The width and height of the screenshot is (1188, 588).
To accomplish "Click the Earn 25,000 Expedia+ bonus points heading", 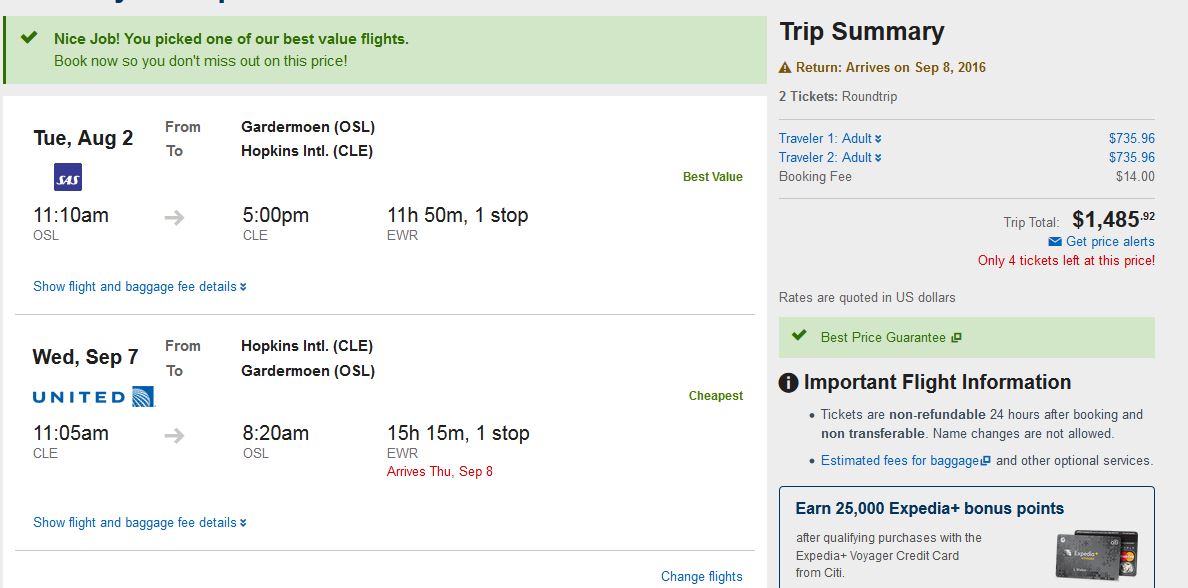I will [930, 508].
